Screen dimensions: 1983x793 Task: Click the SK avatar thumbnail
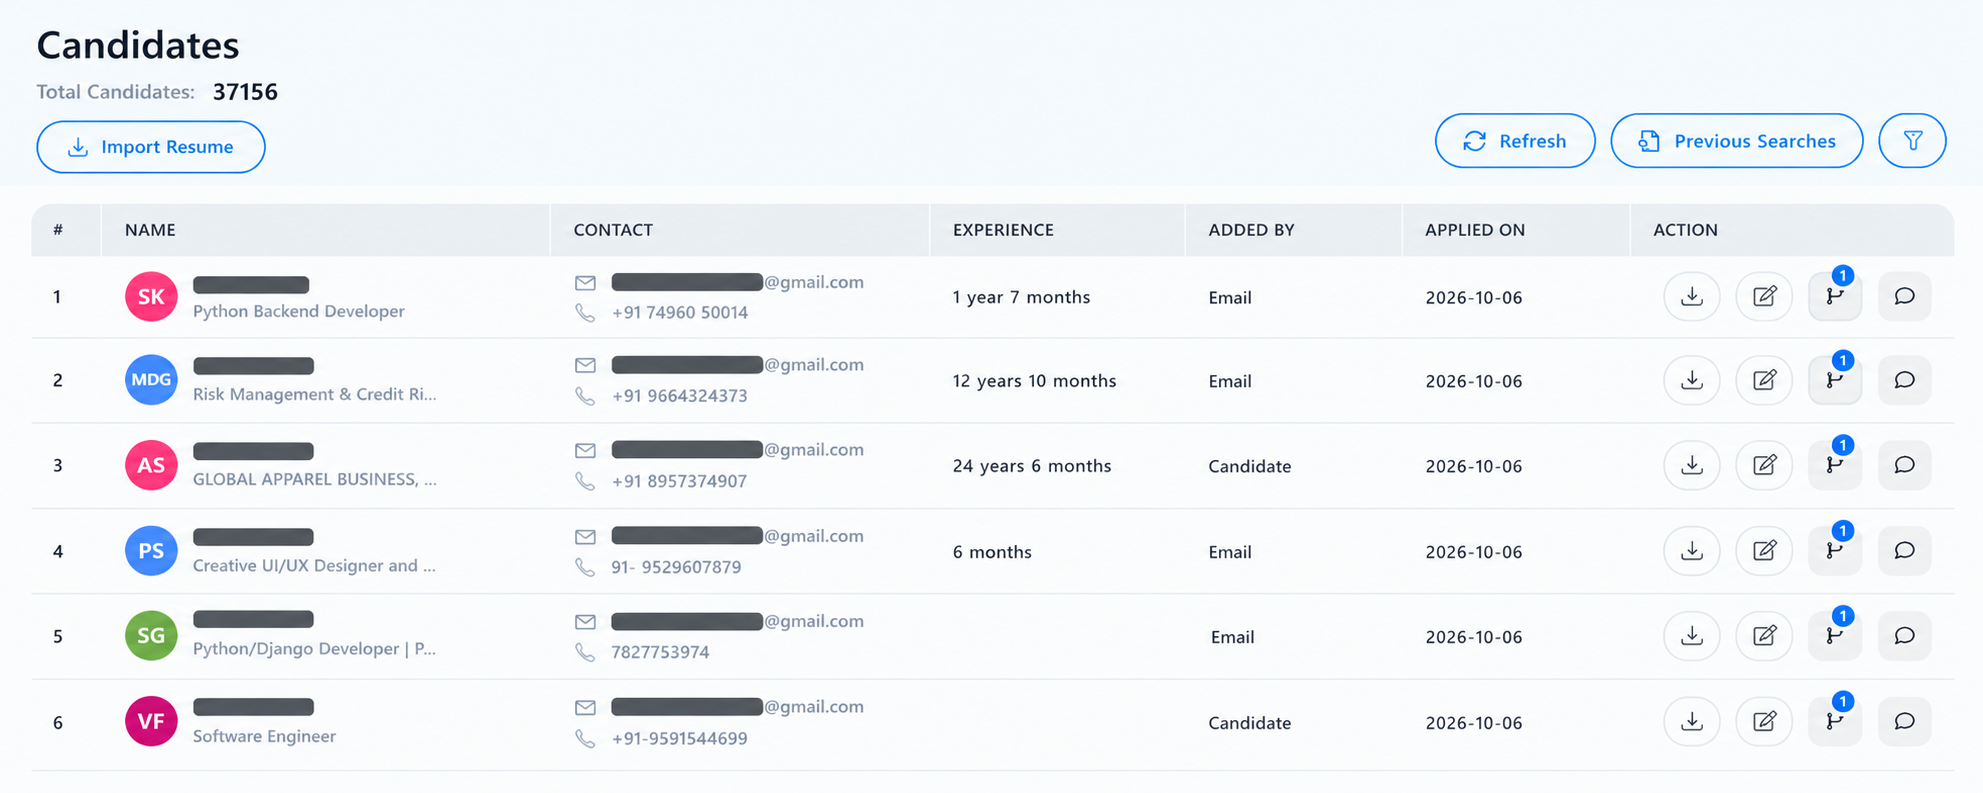(x=151, y=296)
